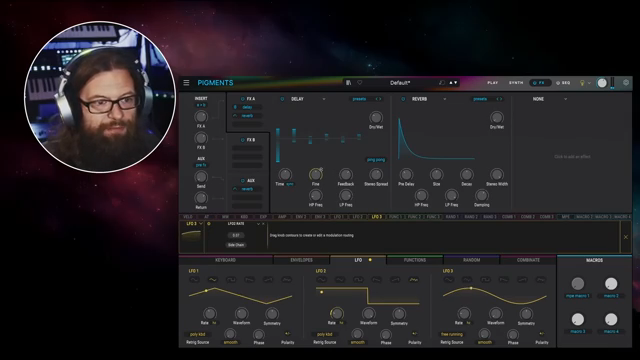Click the AUX pre fx routing button

(201, 165)
